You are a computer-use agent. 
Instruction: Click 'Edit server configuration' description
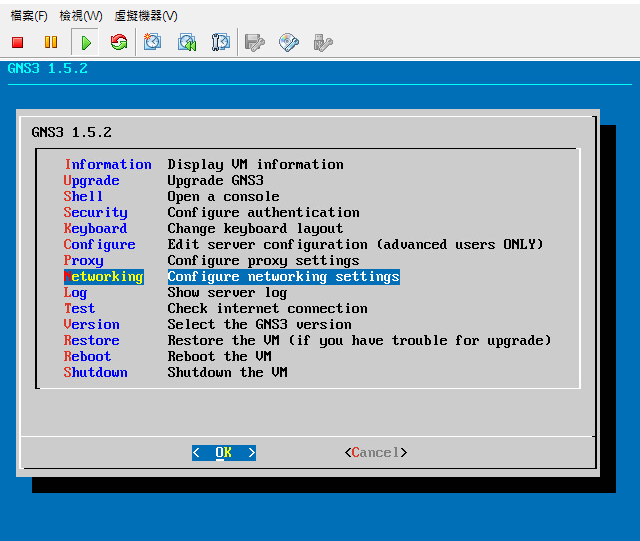[x=355, y=245]
